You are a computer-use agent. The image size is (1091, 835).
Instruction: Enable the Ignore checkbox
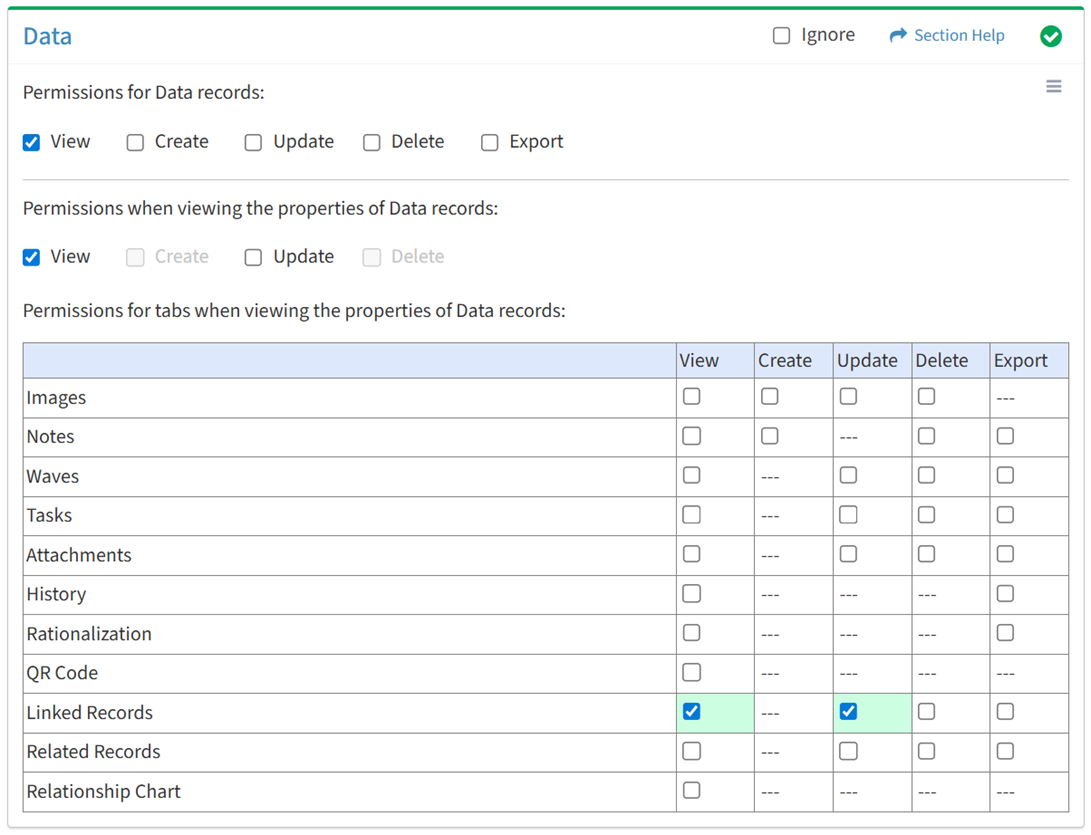tap(781, 36)
